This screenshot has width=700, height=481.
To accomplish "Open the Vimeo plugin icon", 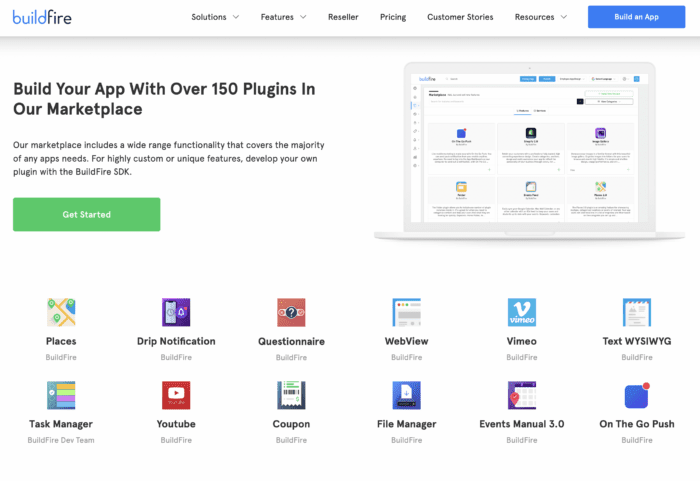I will (521, 312).
